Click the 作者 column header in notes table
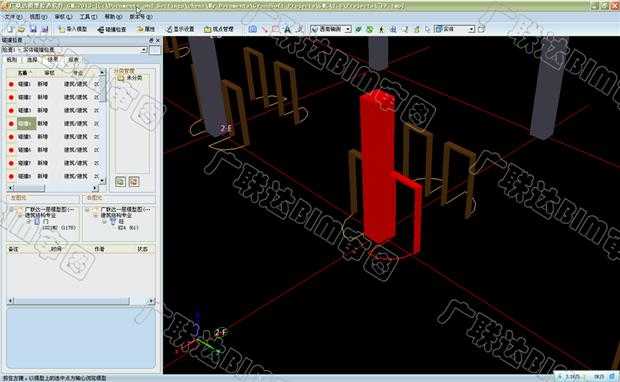 pos(99,250)
